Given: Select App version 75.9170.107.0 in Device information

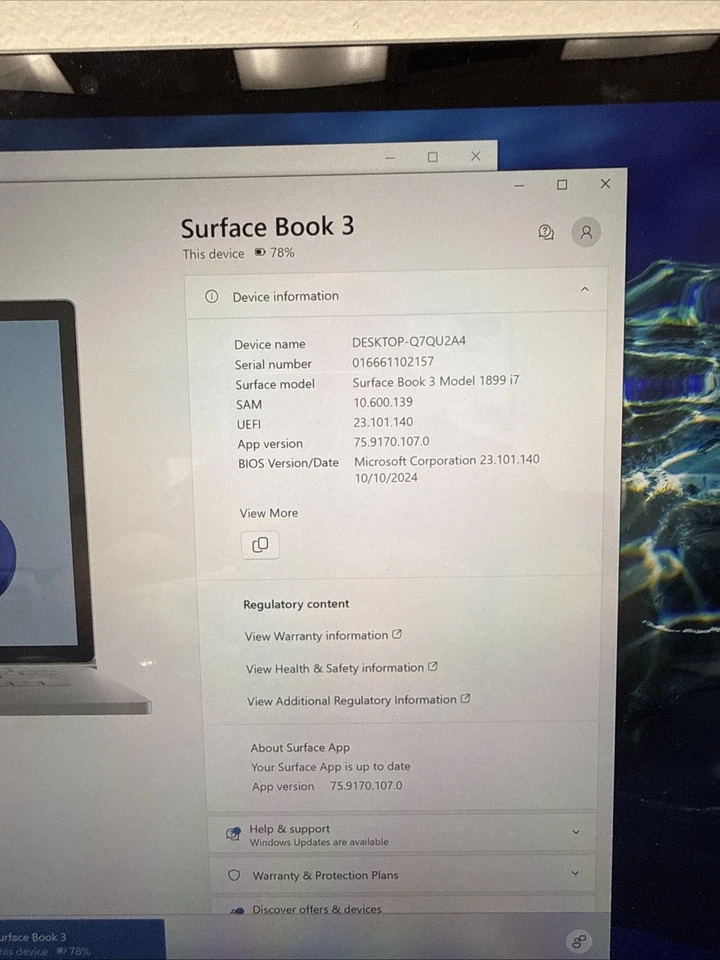Looking at the screenshot, I should [392, 441].
